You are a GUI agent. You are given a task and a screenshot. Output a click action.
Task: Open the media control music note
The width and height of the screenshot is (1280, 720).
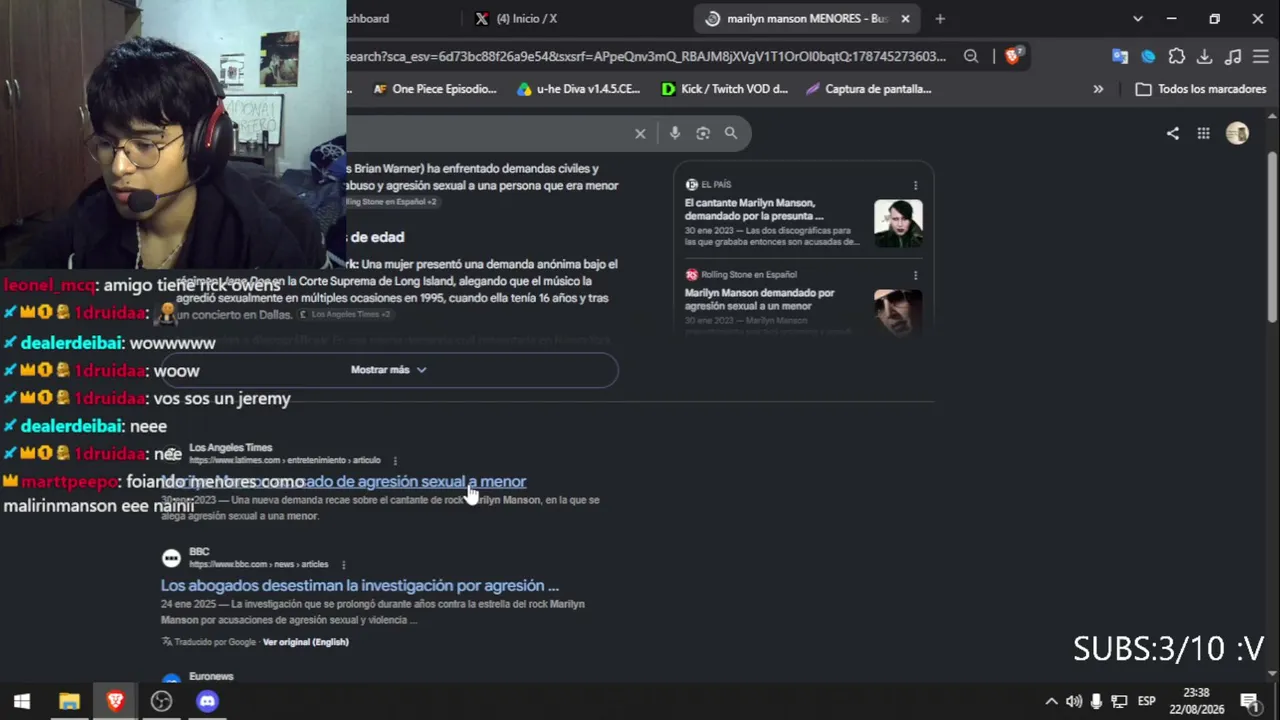[1233, 56]
